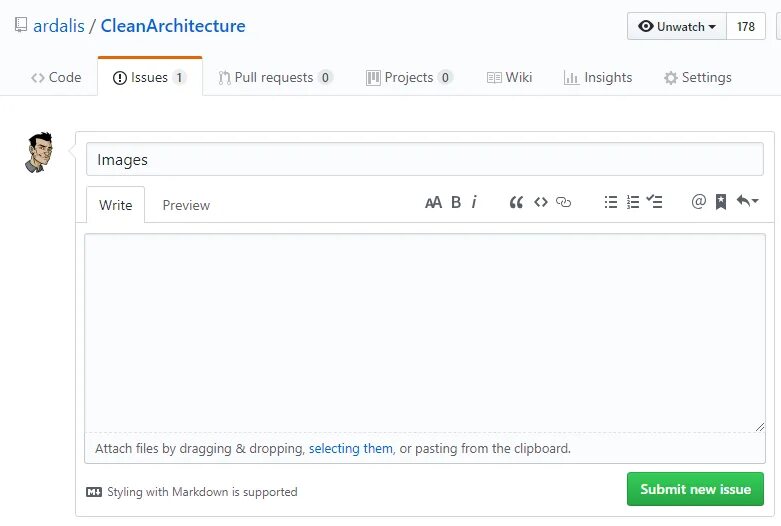Screen dimensions: 781x526
Task: Add a numbered list
Action: tap(632, 202)
